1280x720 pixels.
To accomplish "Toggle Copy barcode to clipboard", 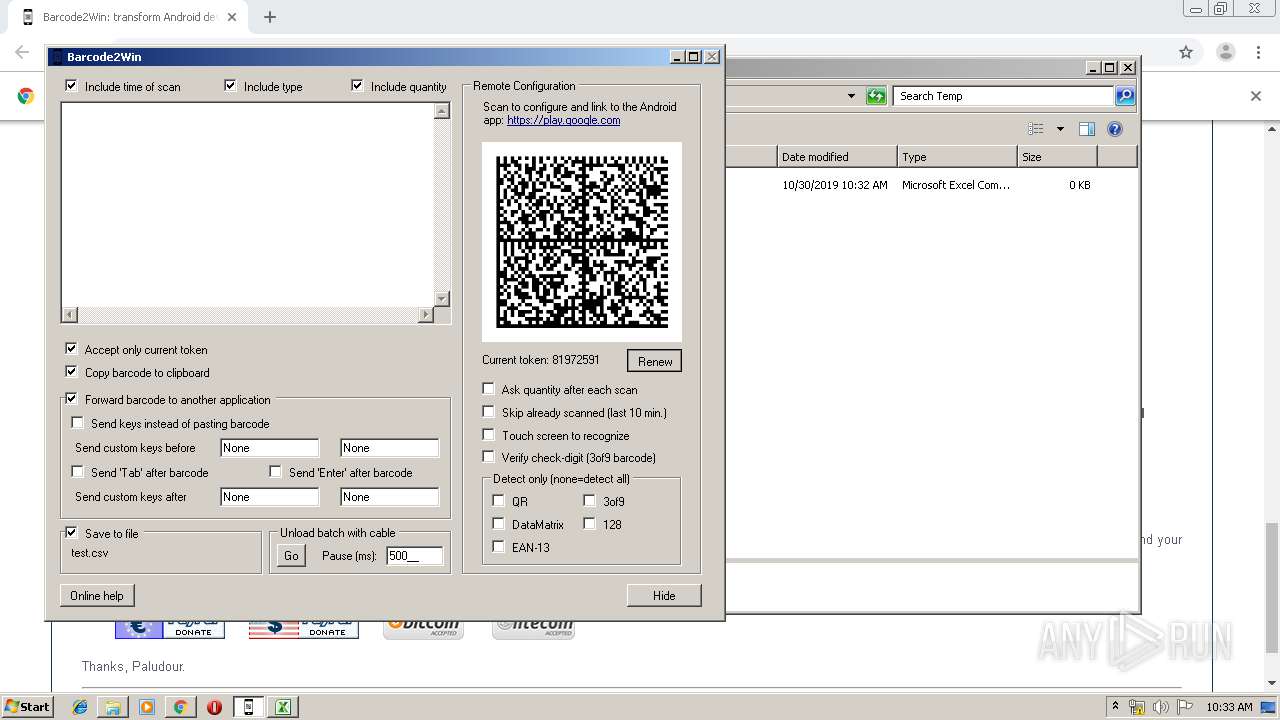I will (x=71, y=372).
